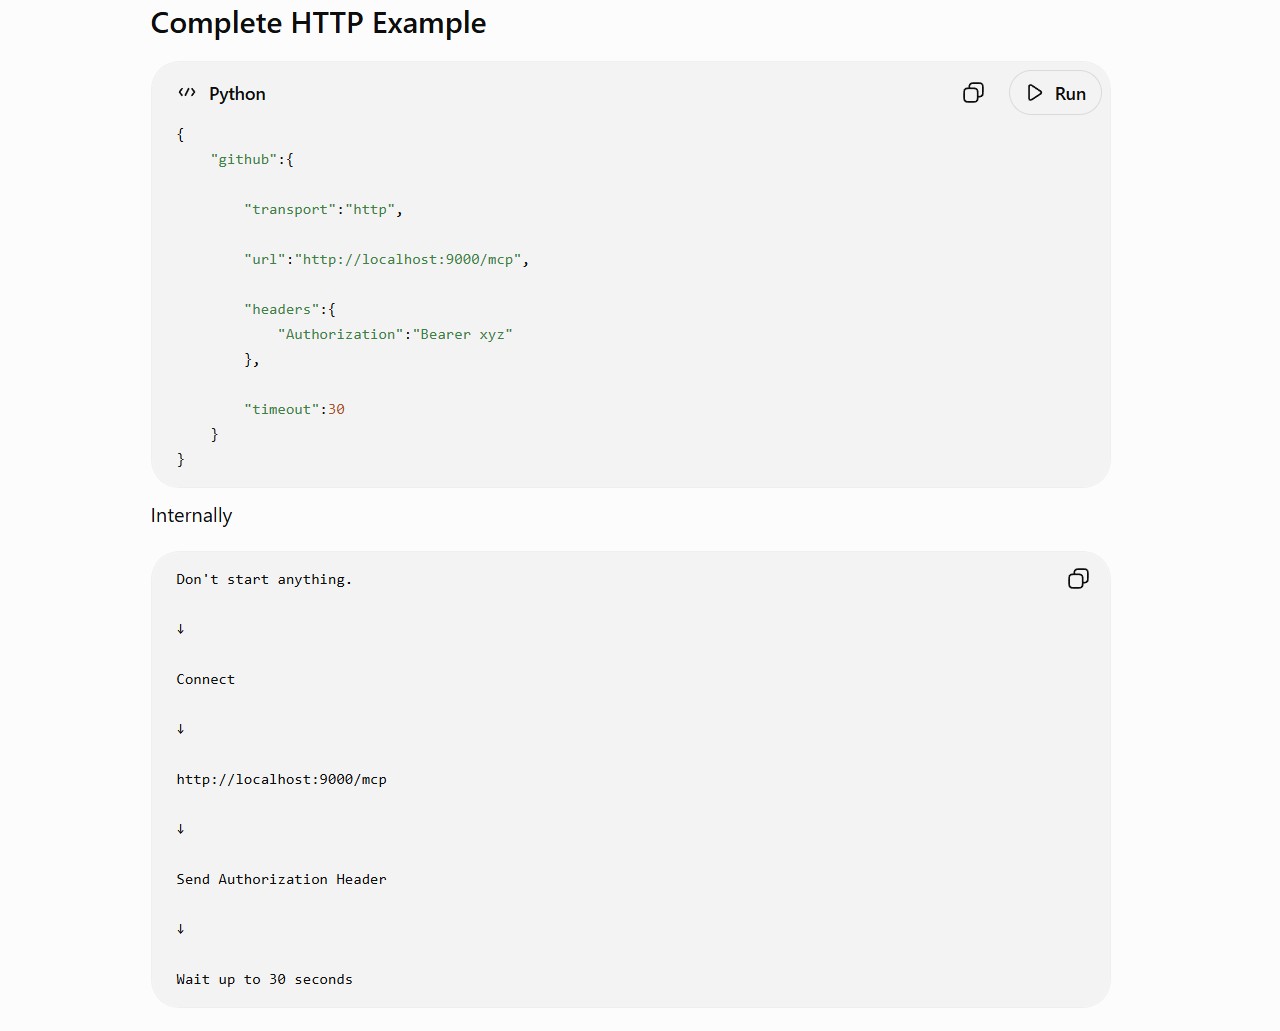Click the http://localhost:9000/mcp flow line
Screen dimensions: 1280x1031
(x=281, y=779)
